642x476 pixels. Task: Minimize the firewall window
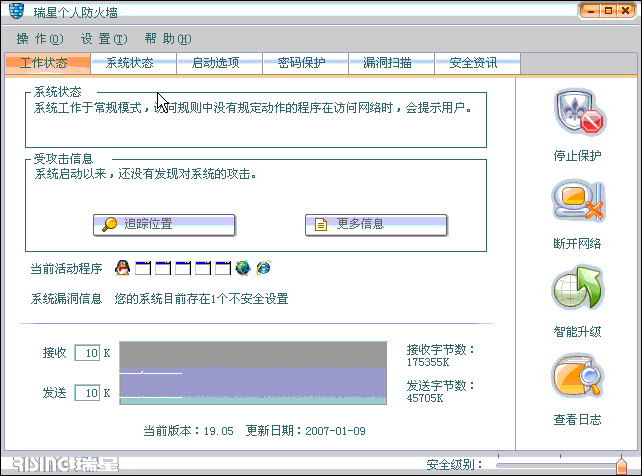(x=590, y=11)
